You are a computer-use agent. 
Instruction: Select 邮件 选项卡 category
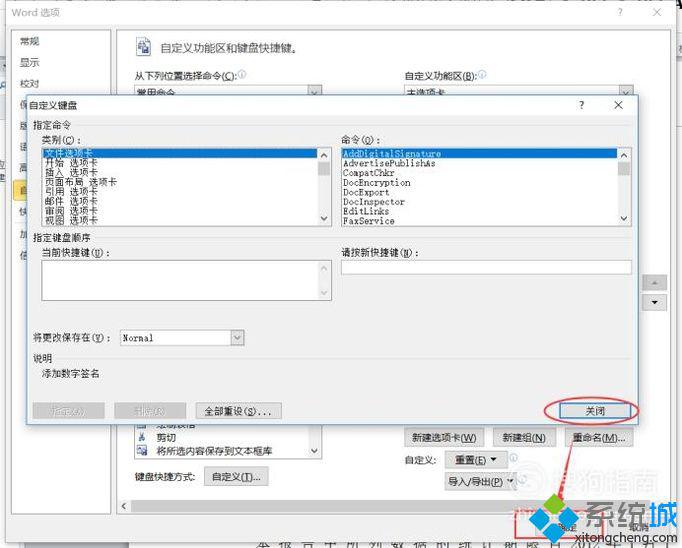pos(180,201)
